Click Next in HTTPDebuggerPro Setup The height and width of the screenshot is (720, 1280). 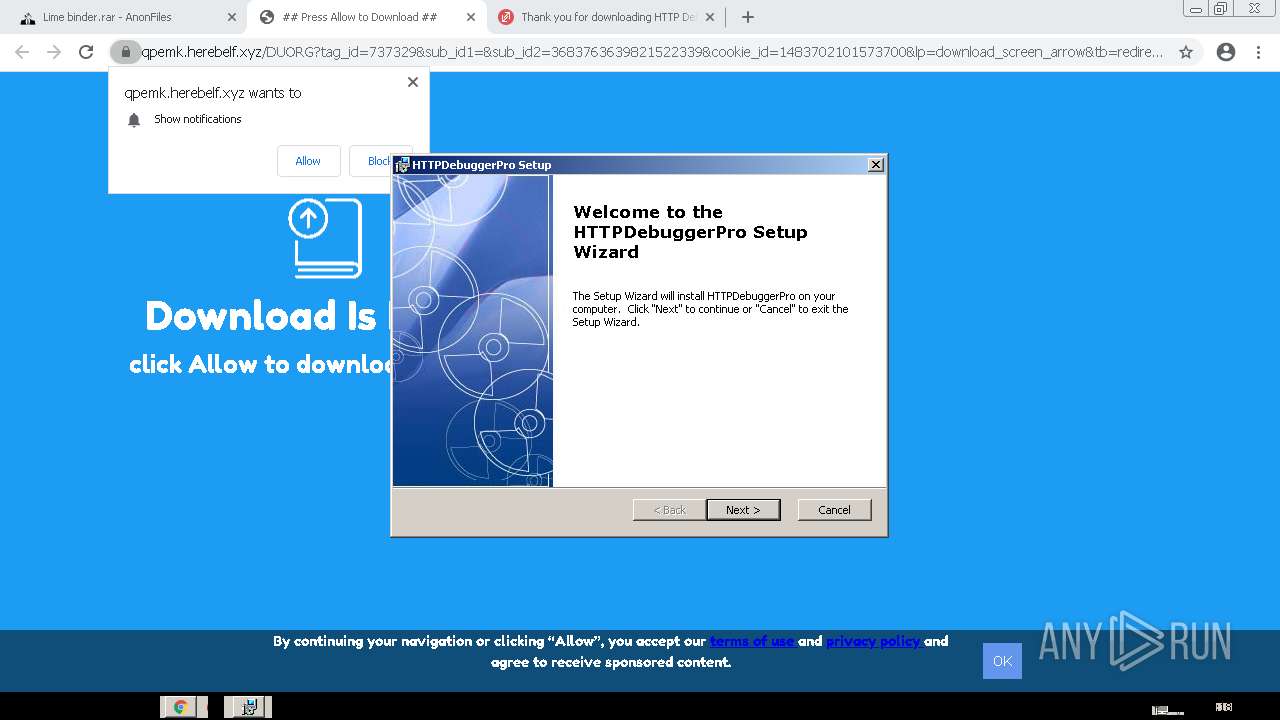(x=743, y=510)
